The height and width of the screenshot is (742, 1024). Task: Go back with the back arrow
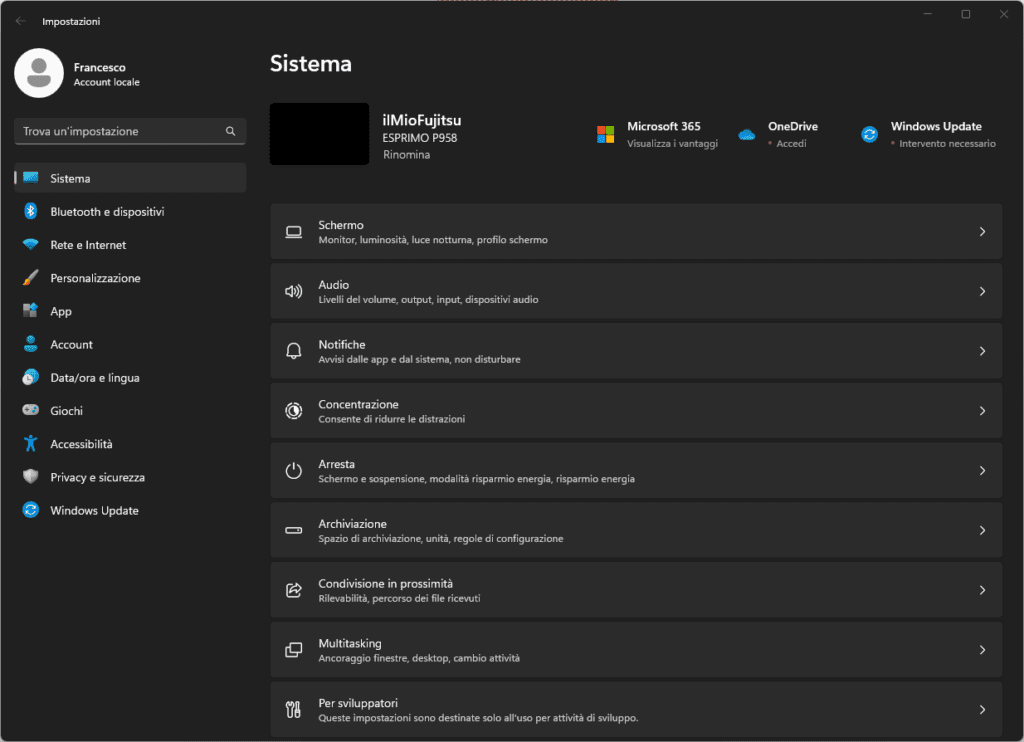(x=21, y=21)
